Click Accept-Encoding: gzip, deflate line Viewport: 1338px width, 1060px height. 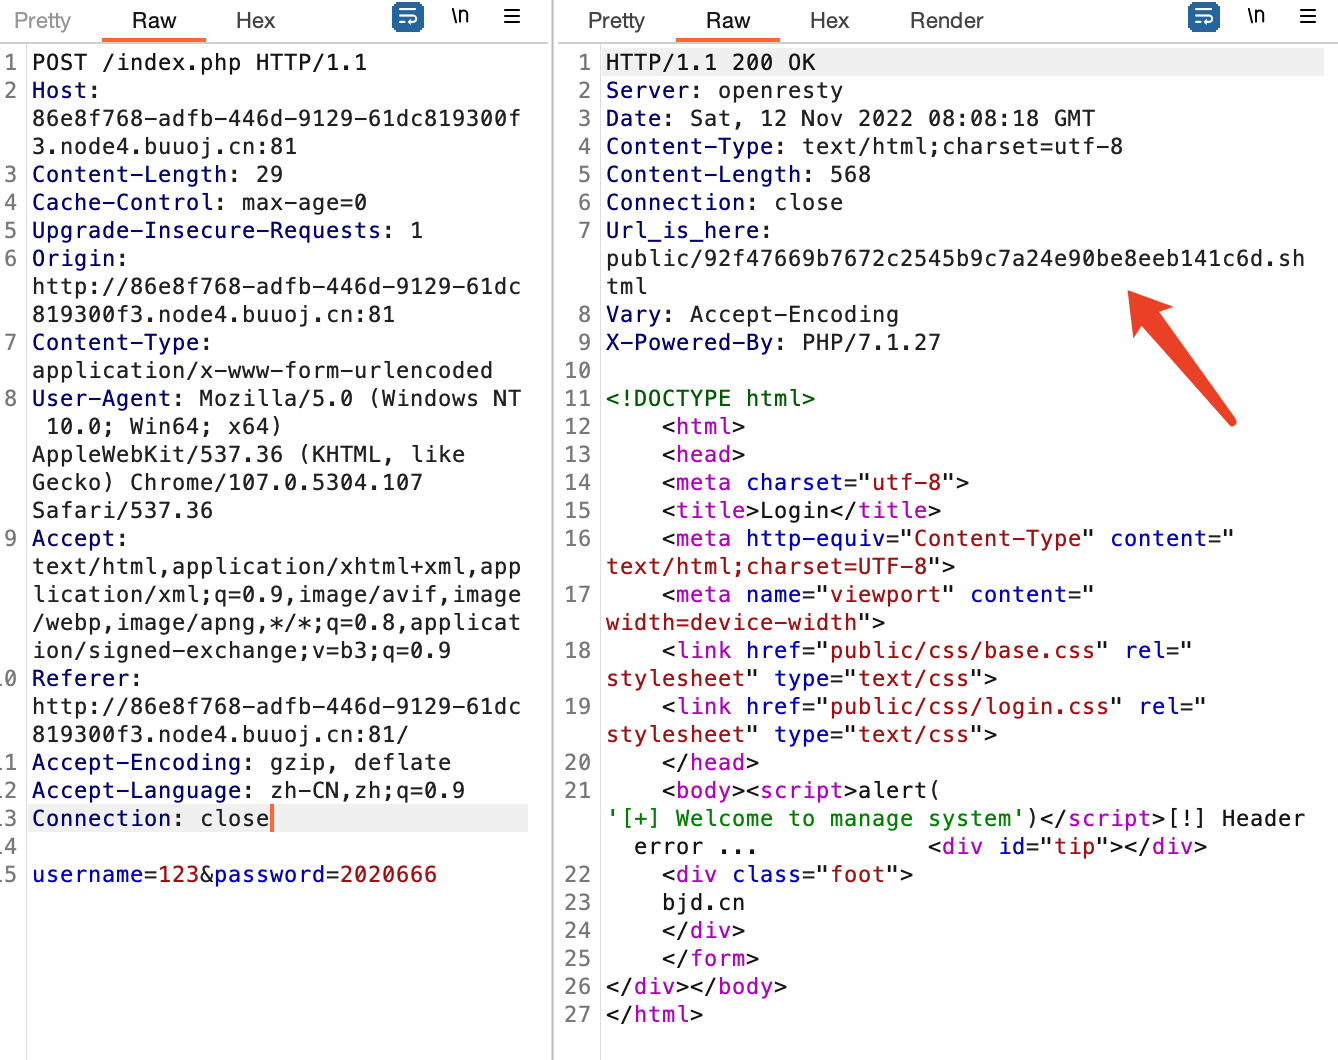click(242, 762)
